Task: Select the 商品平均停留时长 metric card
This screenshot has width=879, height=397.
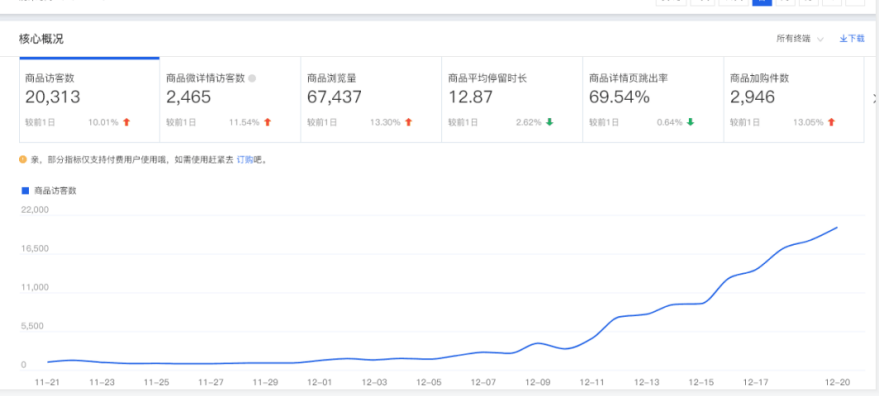Action: (x=512, y=100)
